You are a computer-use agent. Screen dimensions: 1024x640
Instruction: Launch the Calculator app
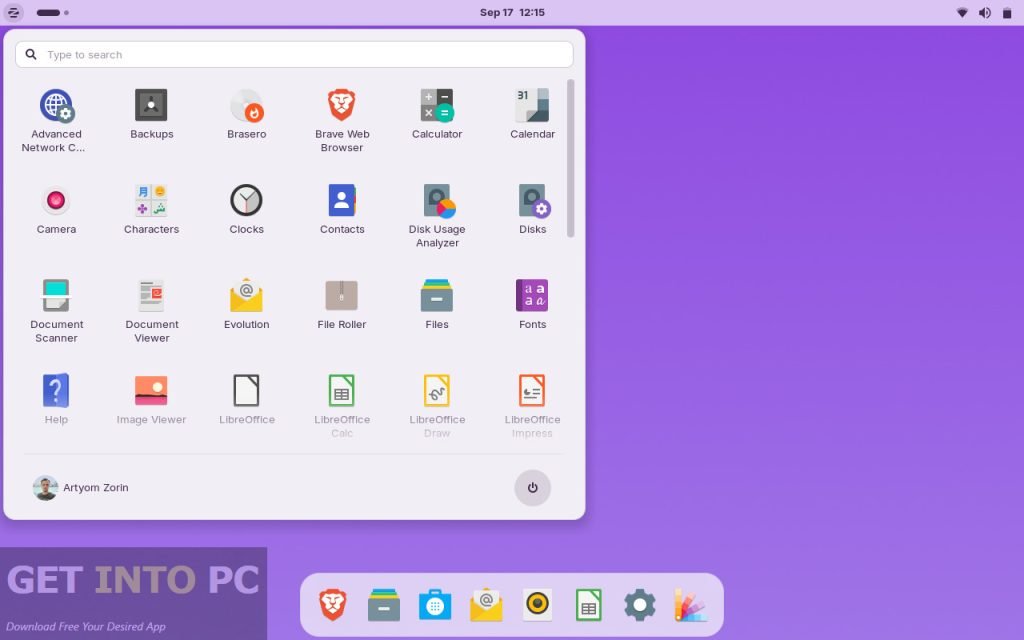pyautogui.click(x=437, y=104)
